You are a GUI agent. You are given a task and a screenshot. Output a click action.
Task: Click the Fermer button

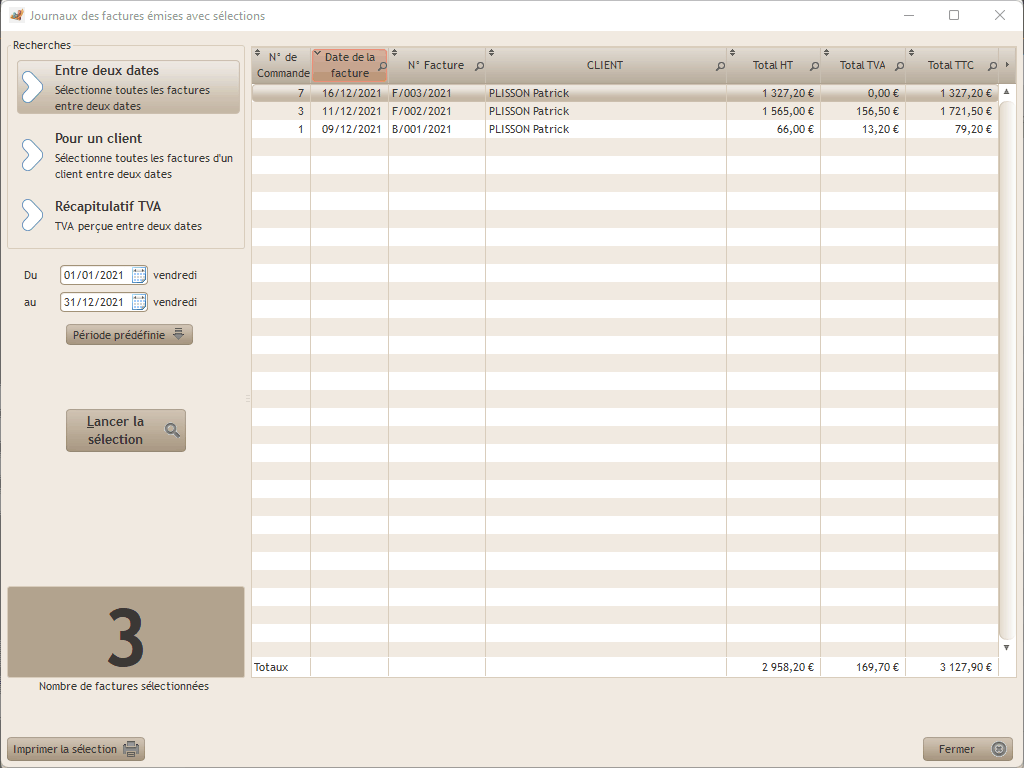[968, 749]
